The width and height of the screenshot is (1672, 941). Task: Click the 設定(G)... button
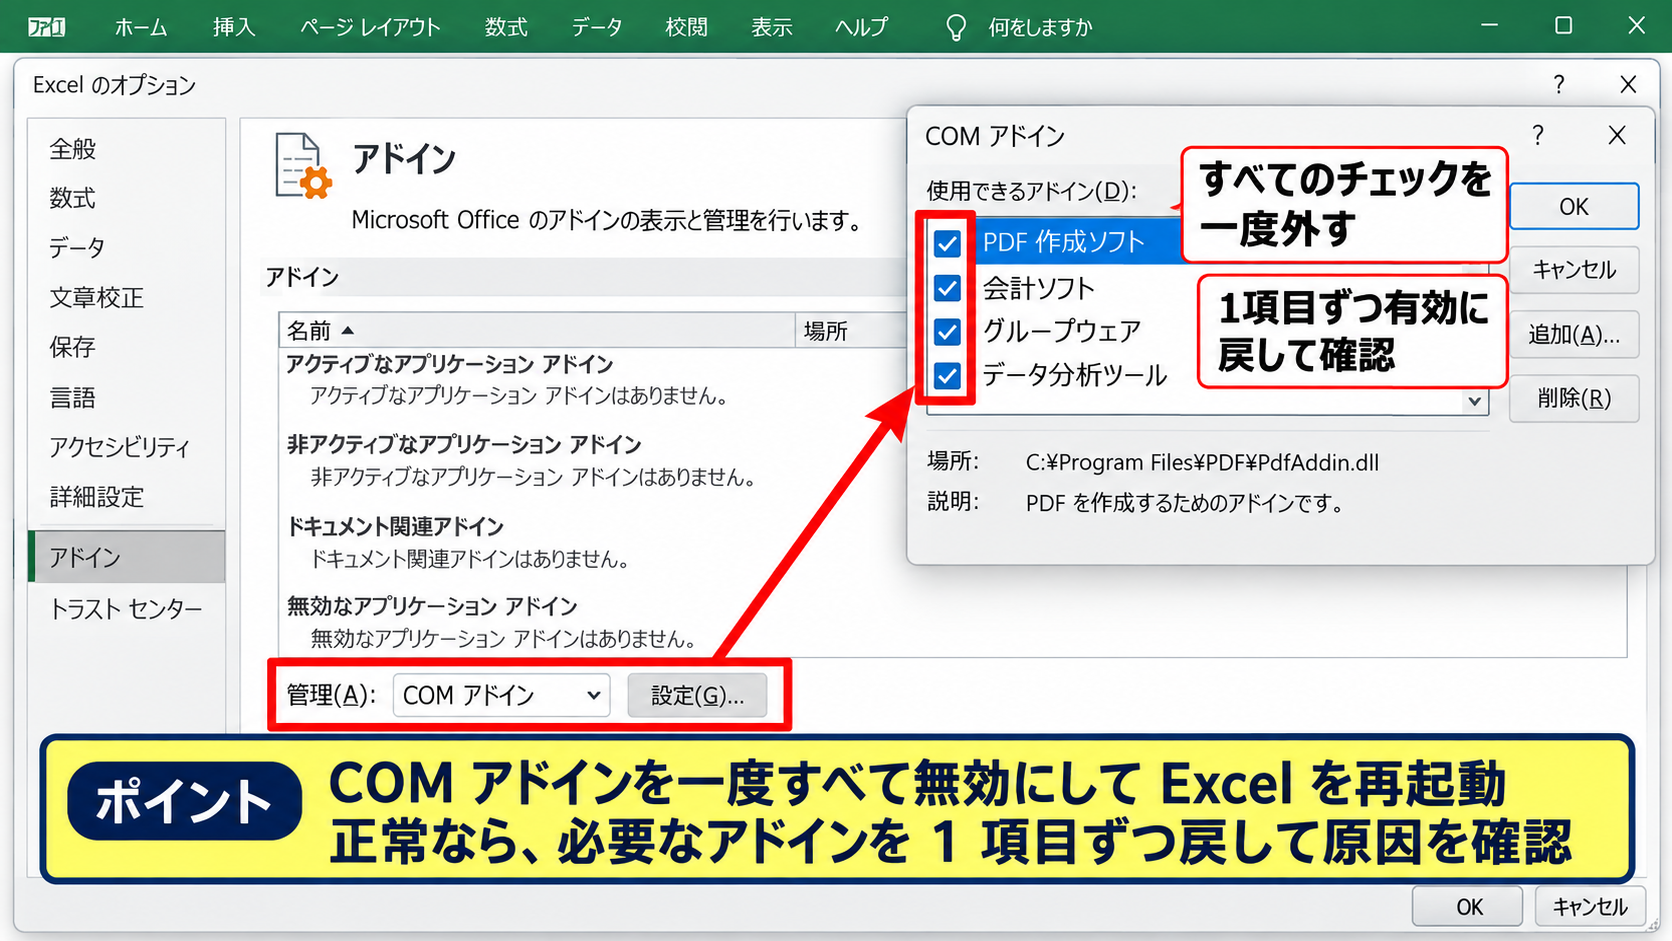click(698, 695)
